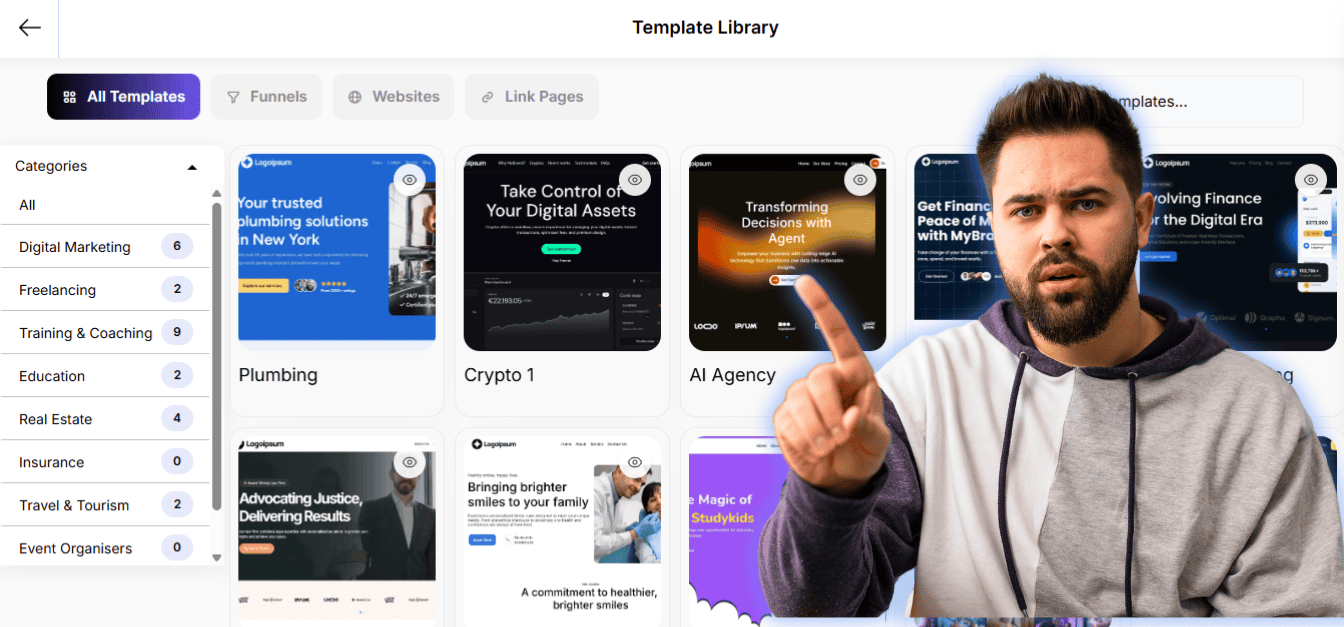Screen dimensions: 1344x627
Task: Go back using the left arrow icon
Action: [x=30, y=28]
